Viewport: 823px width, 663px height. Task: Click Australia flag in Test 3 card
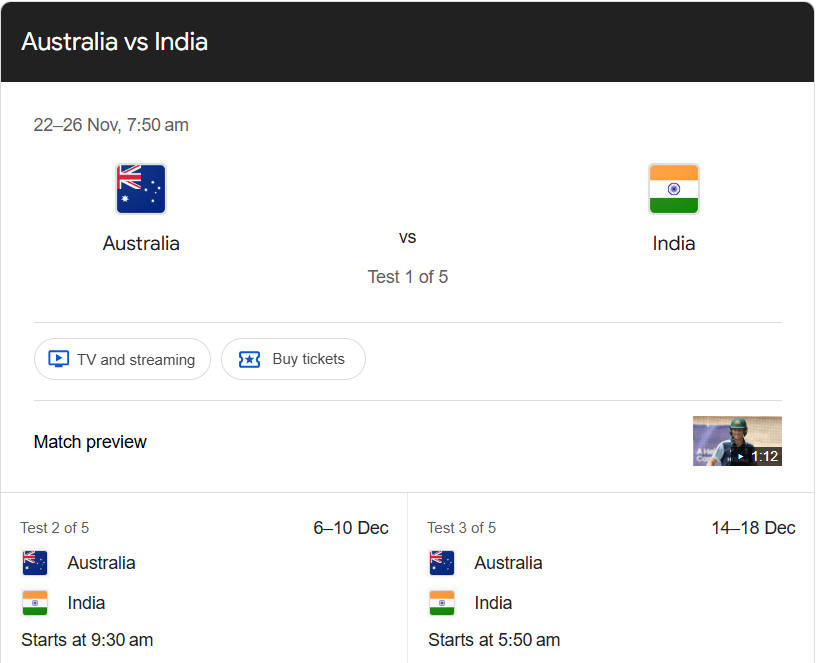(442, 563)
